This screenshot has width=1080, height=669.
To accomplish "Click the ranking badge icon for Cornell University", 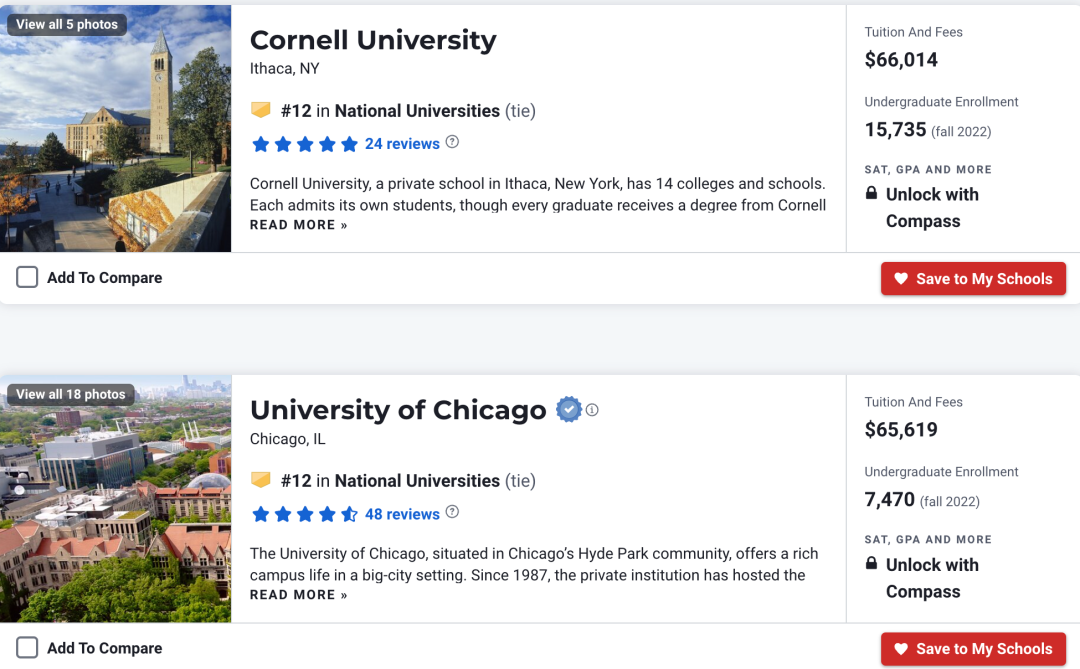I will (x=261, y=110).
